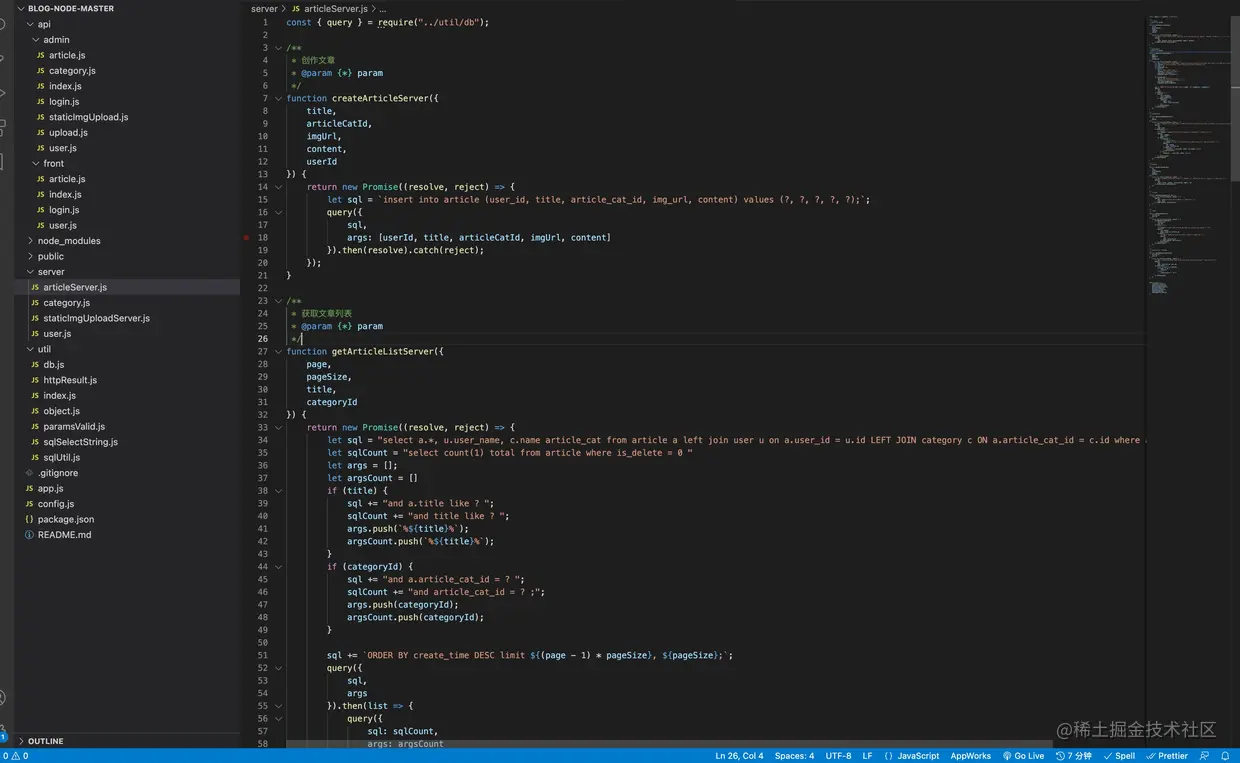Screen dimensions: 1240x763
Task: Fold the if (categoryId) block at line 44
Action: 278,567
